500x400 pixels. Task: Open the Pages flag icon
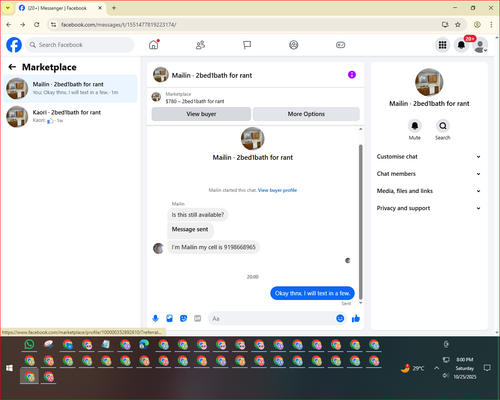(x=247, y=45)
